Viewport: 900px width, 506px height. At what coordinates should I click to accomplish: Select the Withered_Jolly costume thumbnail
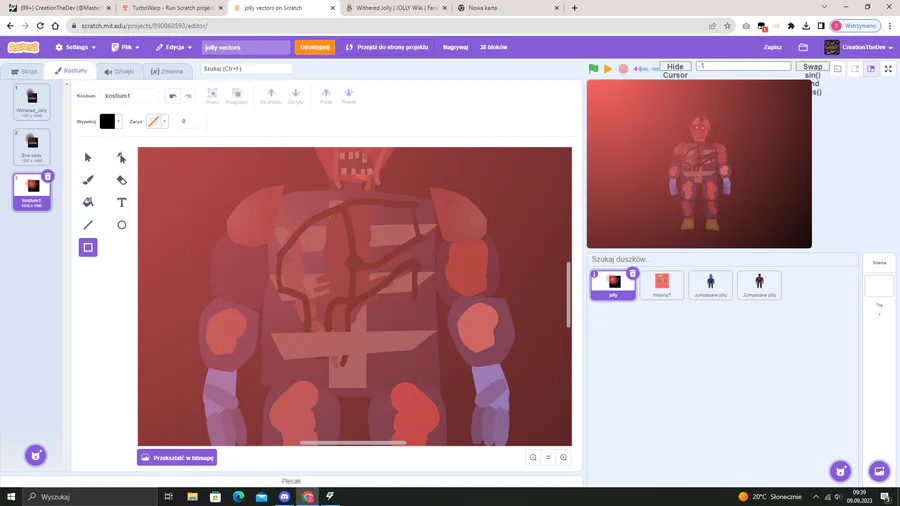click(32, 102)
